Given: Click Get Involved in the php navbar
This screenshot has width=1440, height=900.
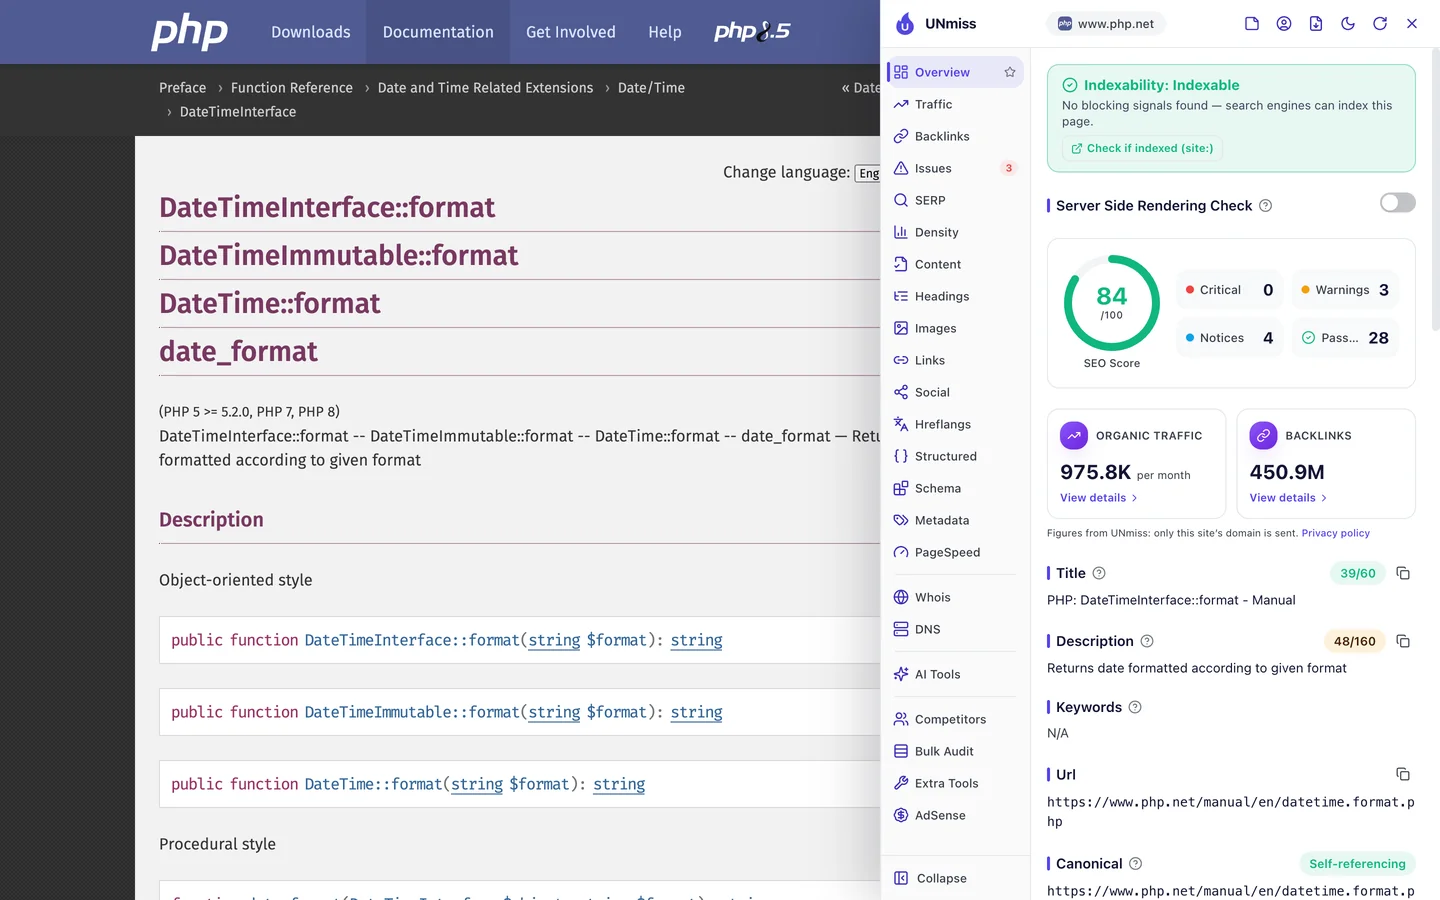Looking at the screenshot, I should [x=571, y=32].
